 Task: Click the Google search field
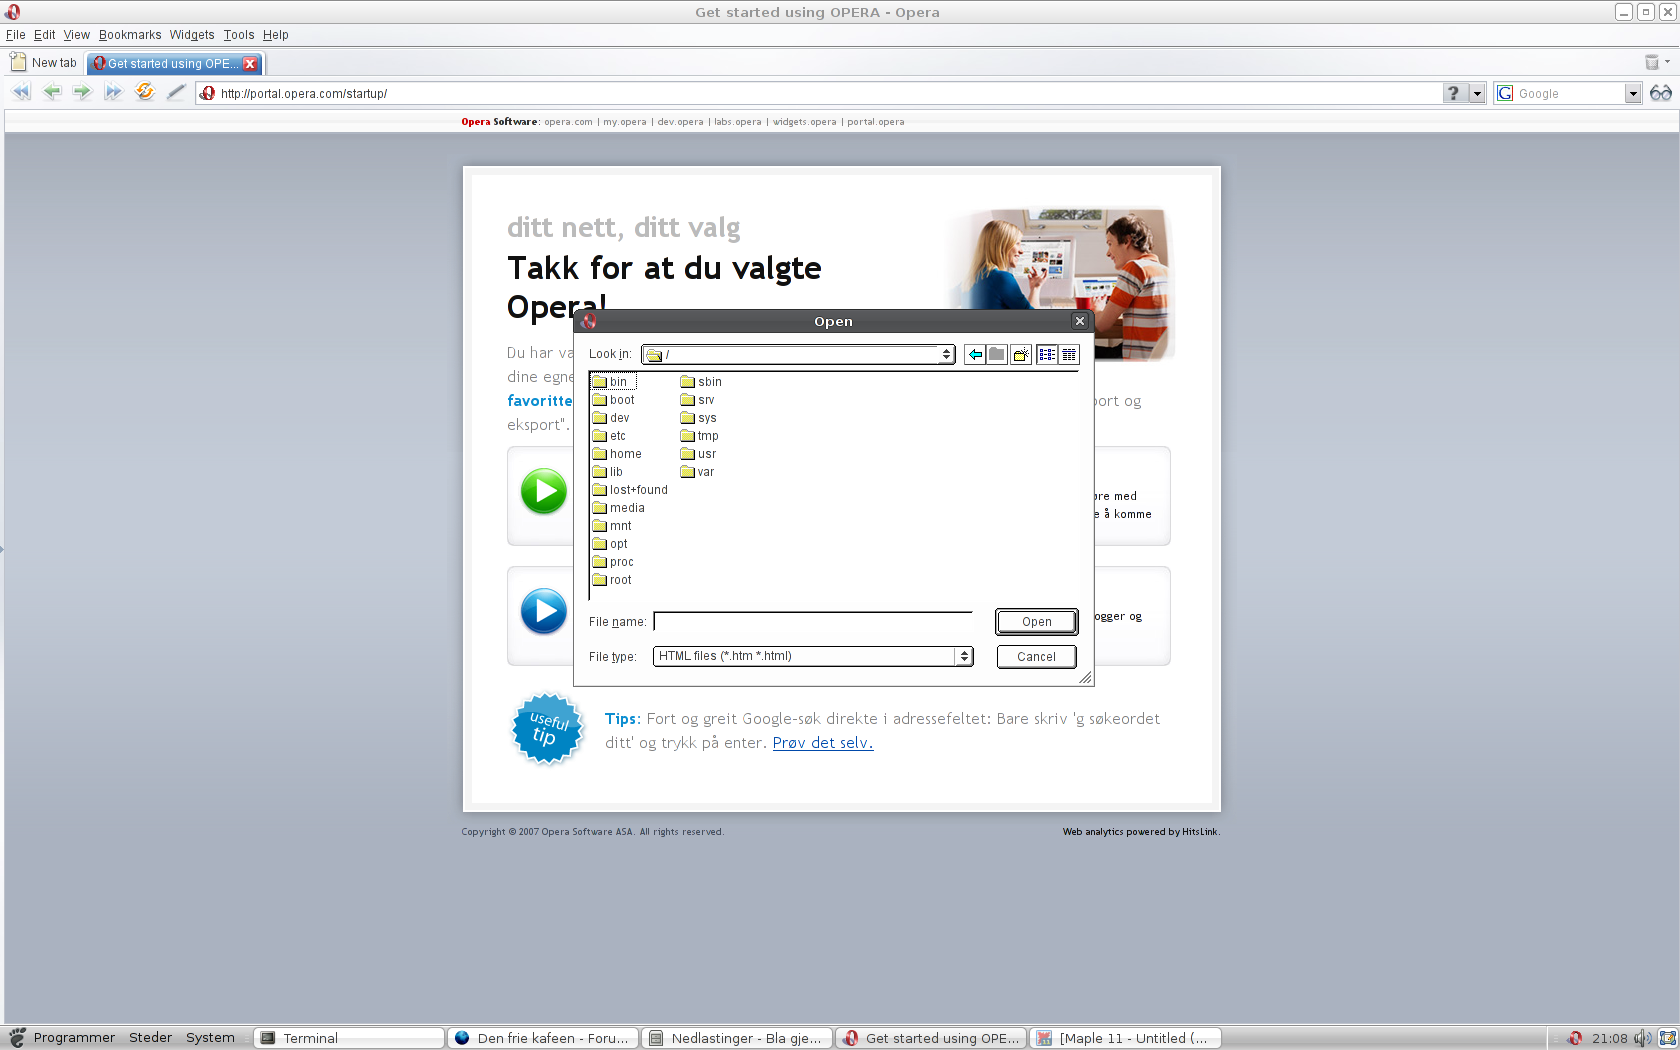[x=1568, y=93]
